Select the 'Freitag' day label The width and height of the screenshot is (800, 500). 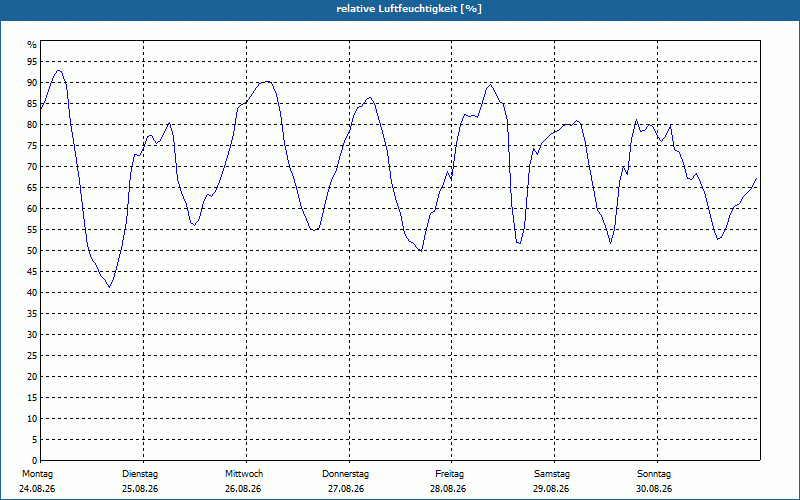[x=449, y=474]
